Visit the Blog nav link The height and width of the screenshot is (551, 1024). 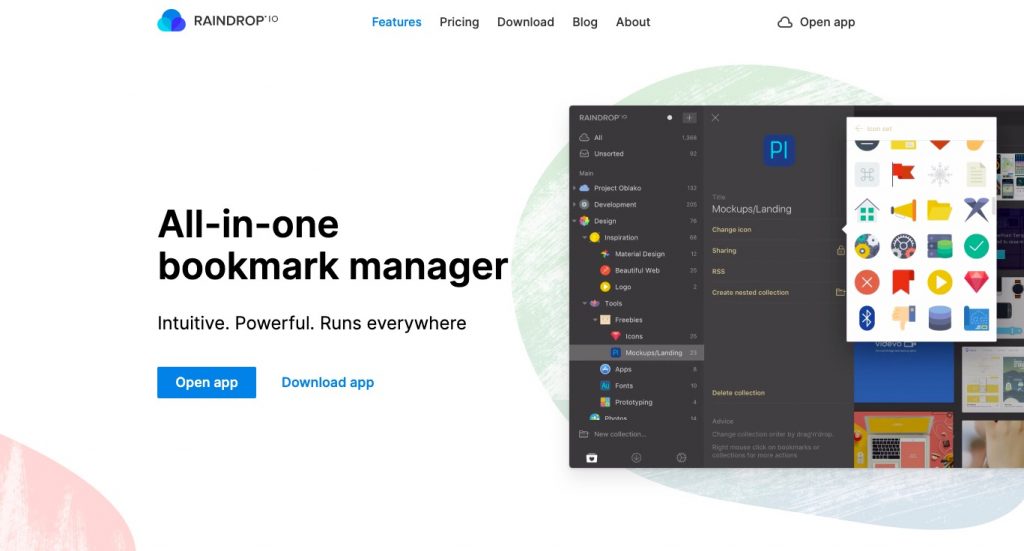click(x=585, y=22)
